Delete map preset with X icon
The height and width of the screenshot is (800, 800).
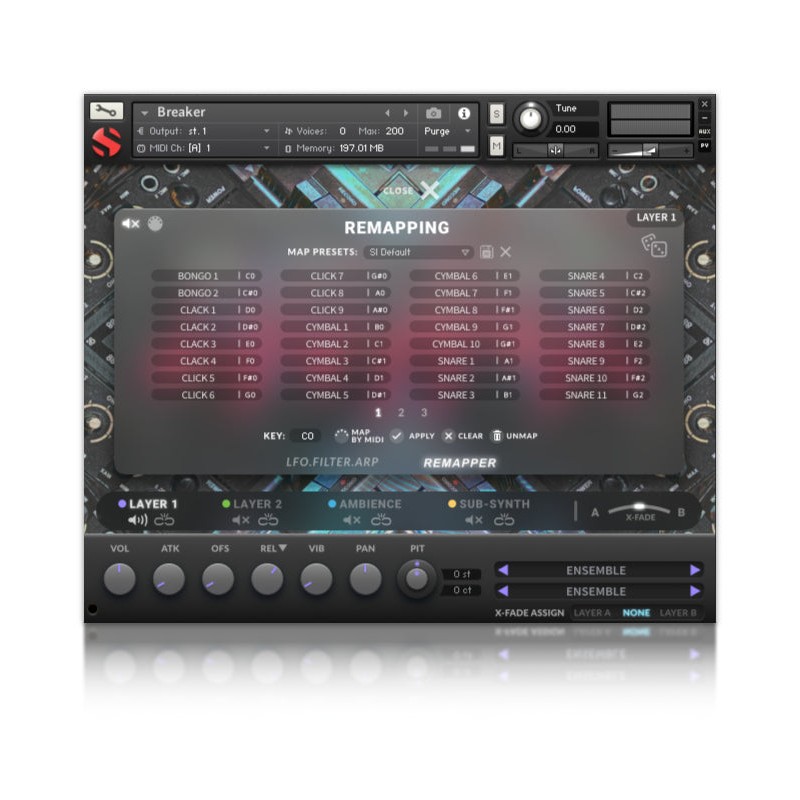(x=506, y=253)
